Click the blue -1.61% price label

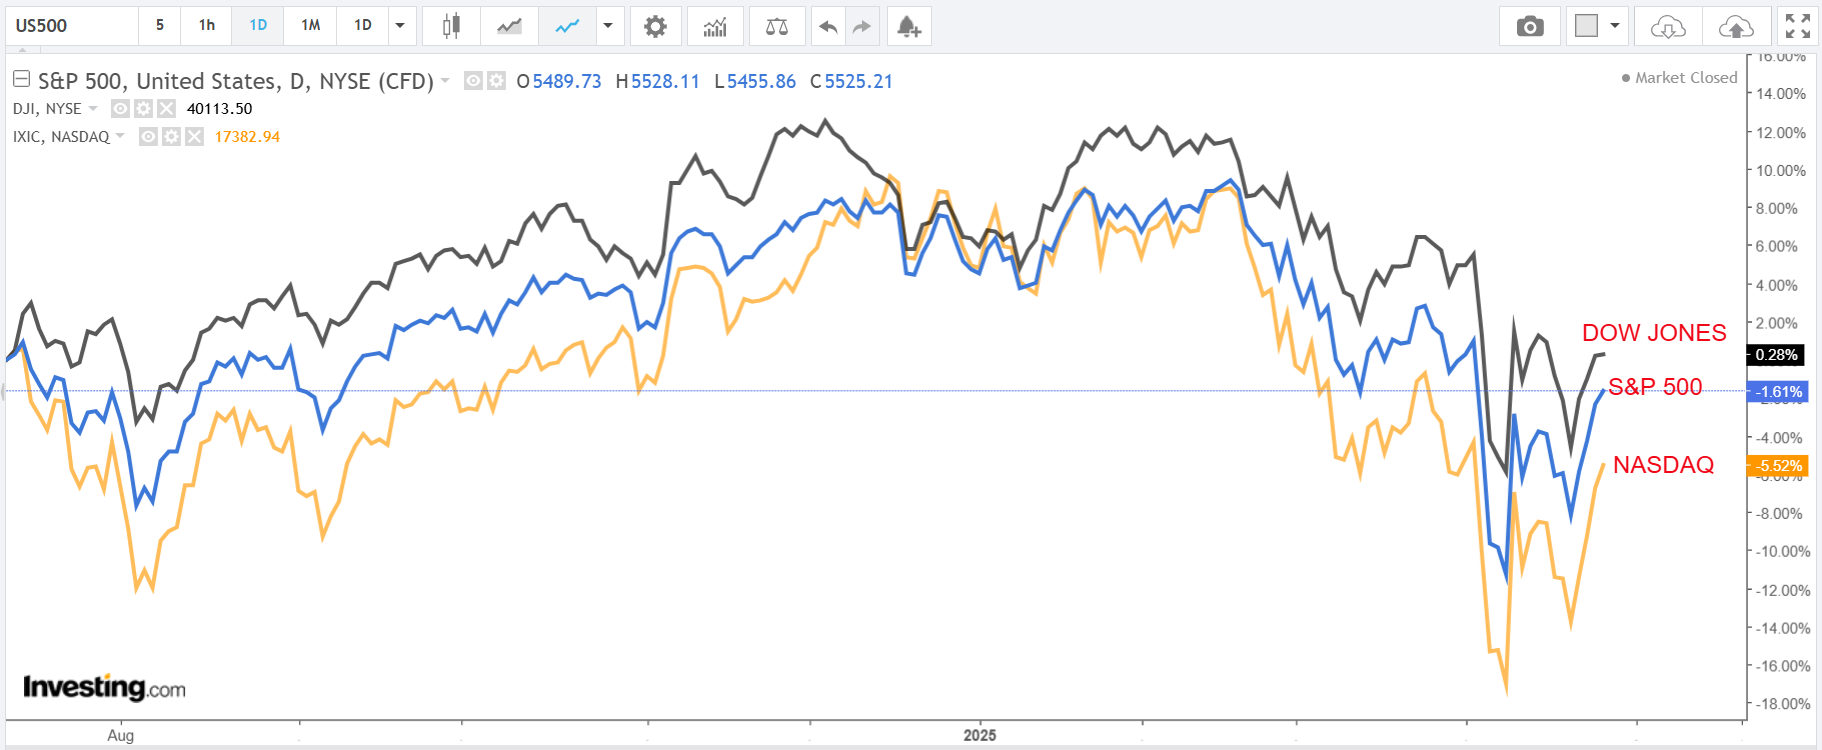tap(1776, 392)
